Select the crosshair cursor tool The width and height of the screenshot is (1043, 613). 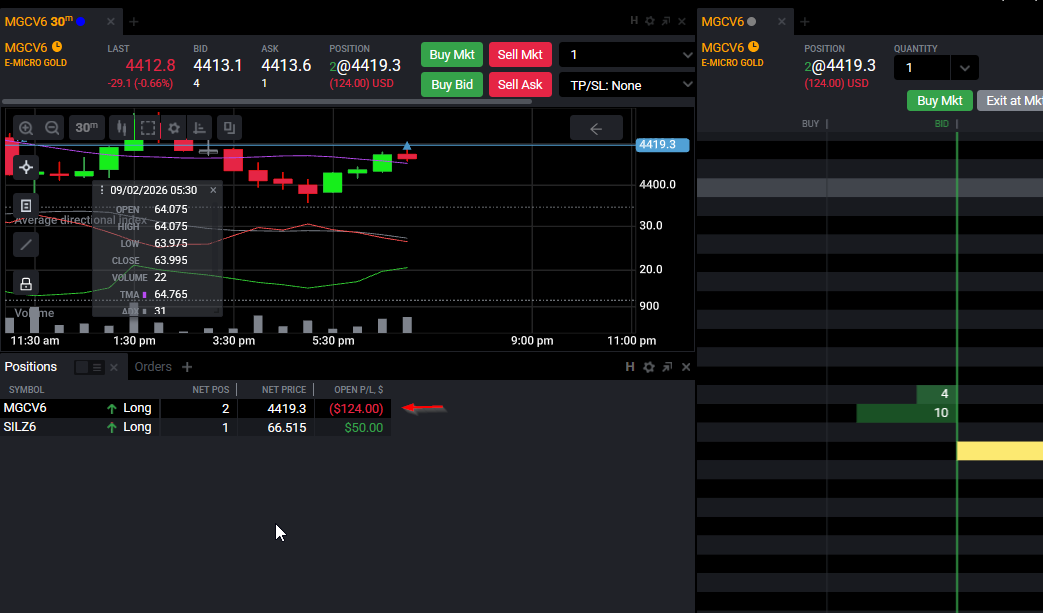[x=26, y=168]
